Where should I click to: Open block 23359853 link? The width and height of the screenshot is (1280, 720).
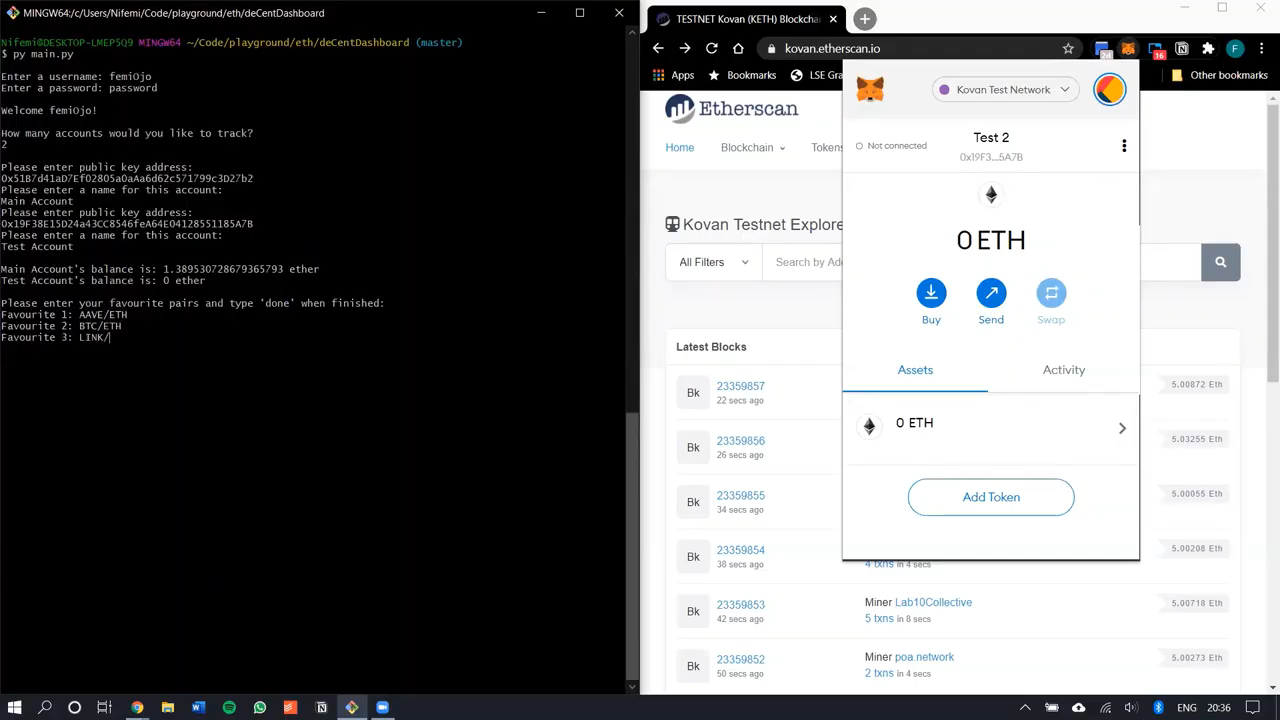tap(741, 604)
